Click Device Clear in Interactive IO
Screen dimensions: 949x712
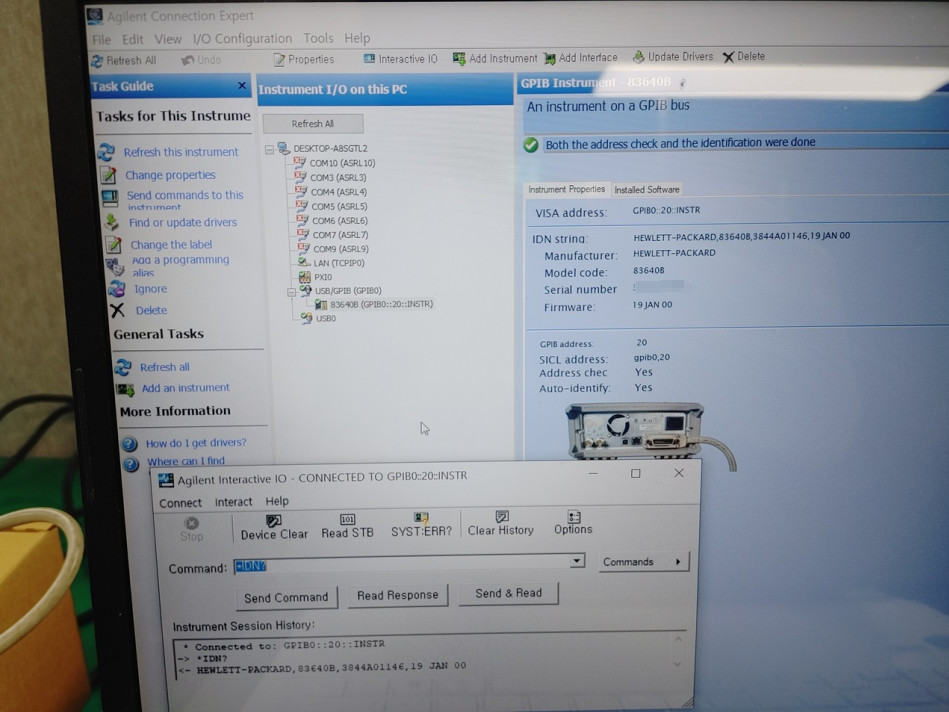point(274,527)
